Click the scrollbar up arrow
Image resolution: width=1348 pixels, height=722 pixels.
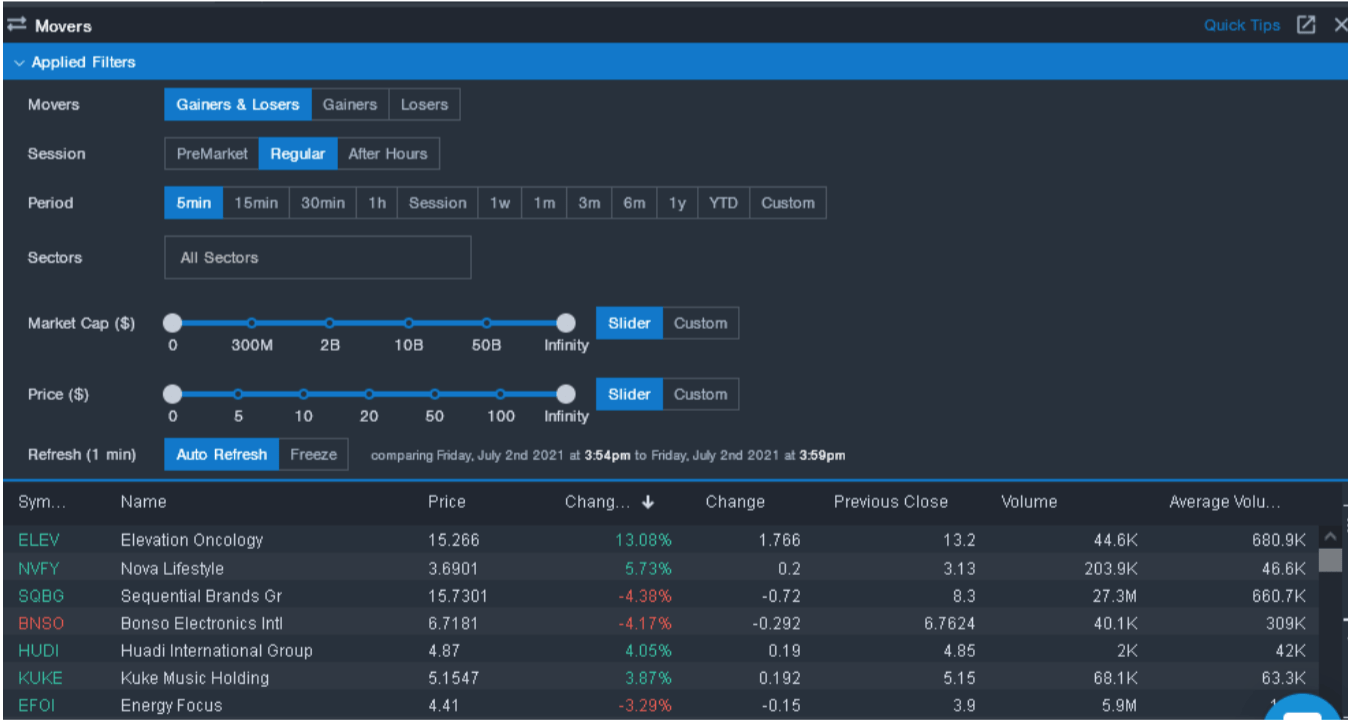tap(1330, 536)
